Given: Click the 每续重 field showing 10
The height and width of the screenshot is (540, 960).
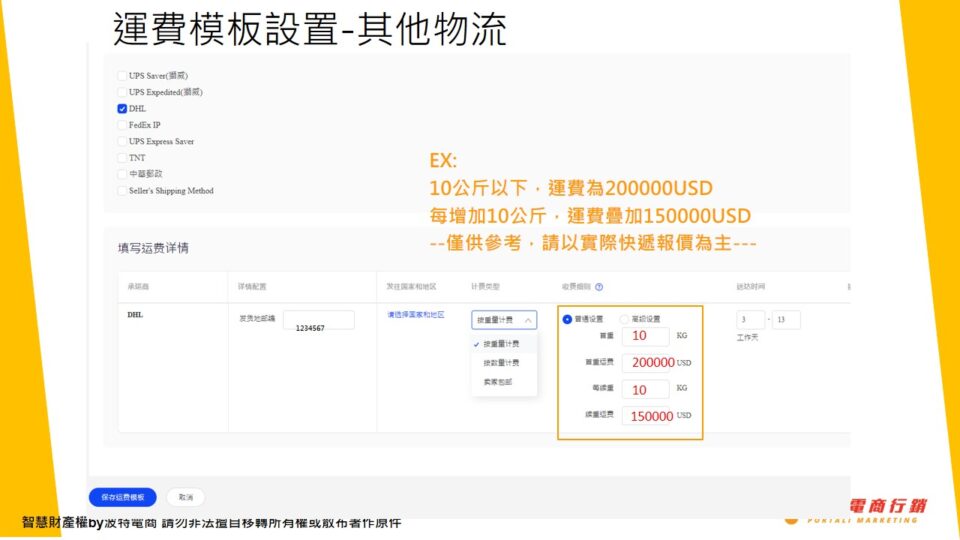Looking at the screenshot, I should 645,389.
